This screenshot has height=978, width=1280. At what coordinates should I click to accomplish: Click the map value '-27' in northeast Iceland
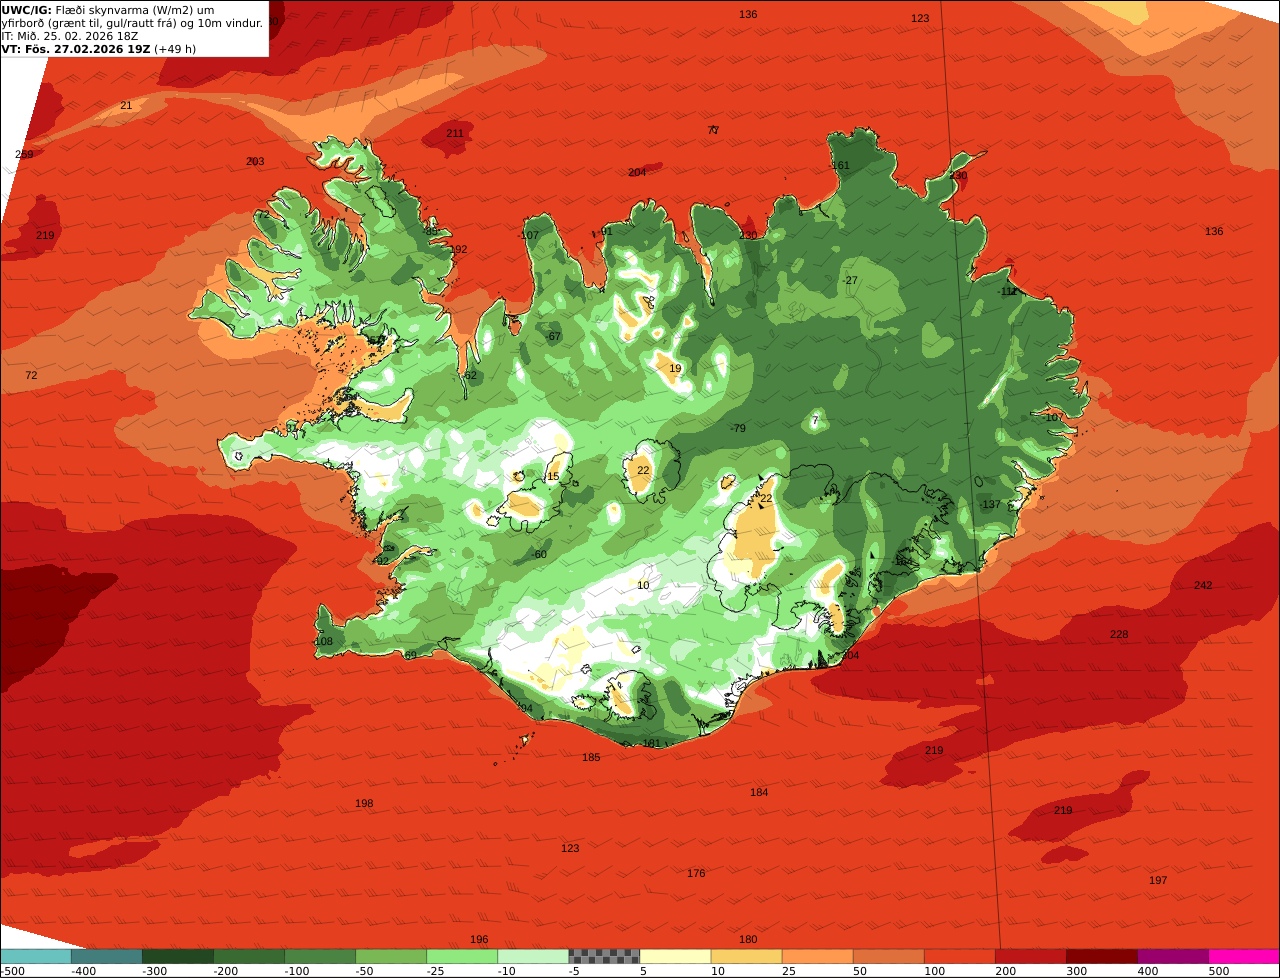tap(850, 280)
